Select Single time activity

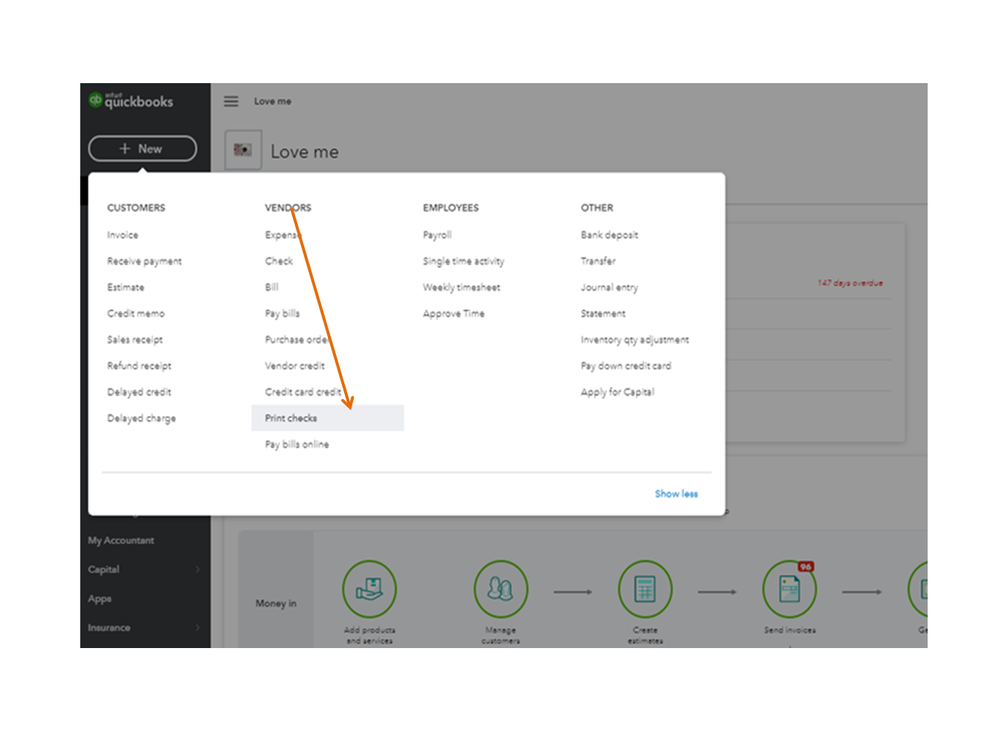coord(463,261)
